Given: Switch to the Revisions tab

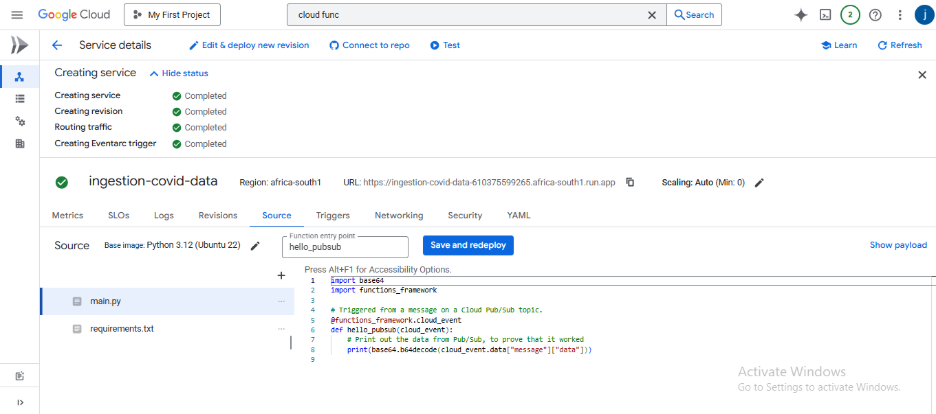Looking at the screenshot, I should click(x=217, y=215).
